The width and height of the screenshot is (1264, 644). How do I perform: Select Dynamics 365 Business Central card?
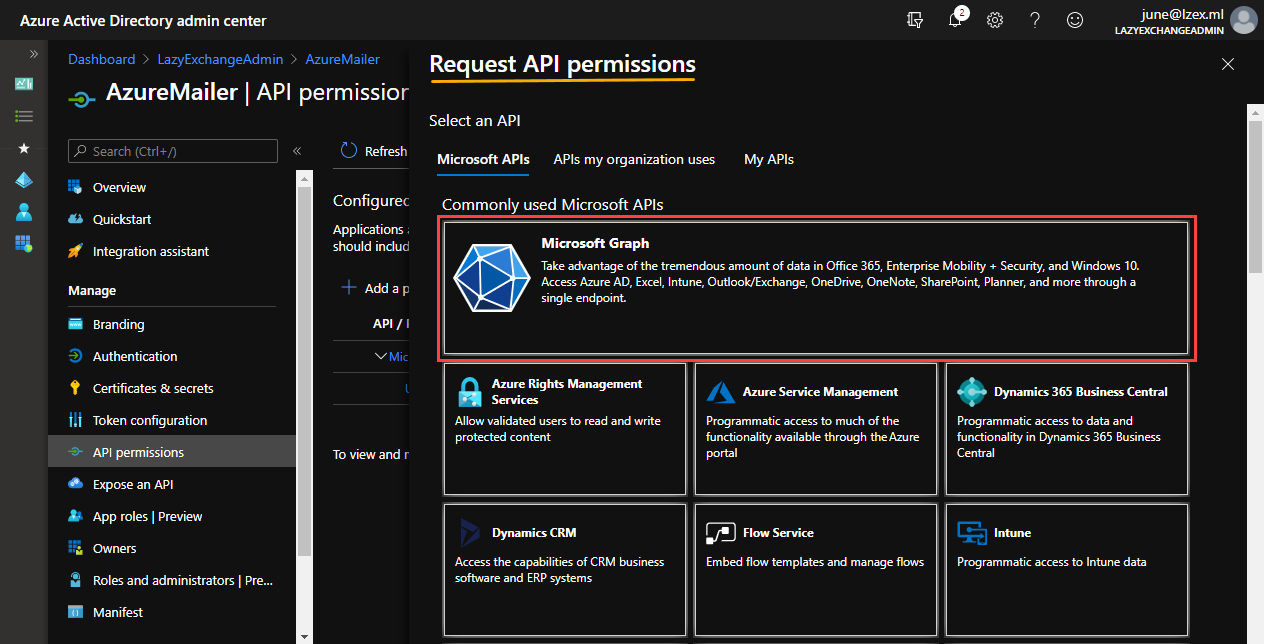[1067, 429]
